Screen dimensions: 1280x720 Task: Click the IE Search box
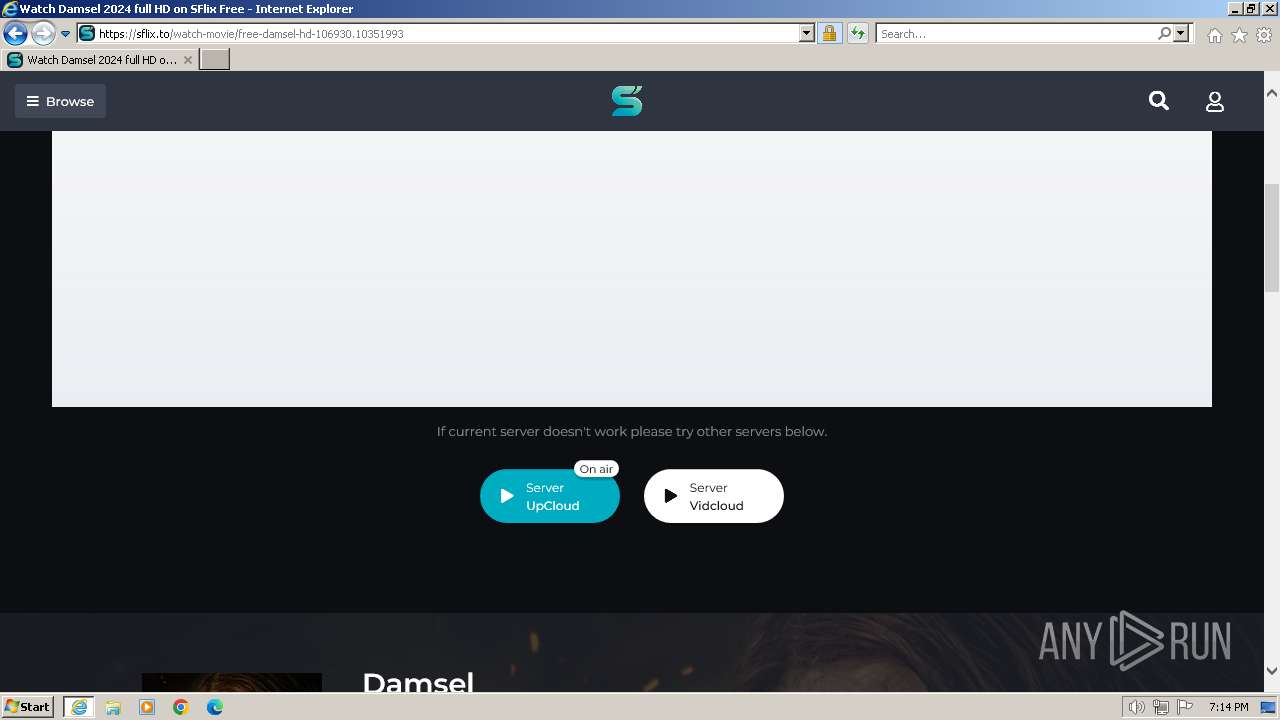pos(1016,34)
